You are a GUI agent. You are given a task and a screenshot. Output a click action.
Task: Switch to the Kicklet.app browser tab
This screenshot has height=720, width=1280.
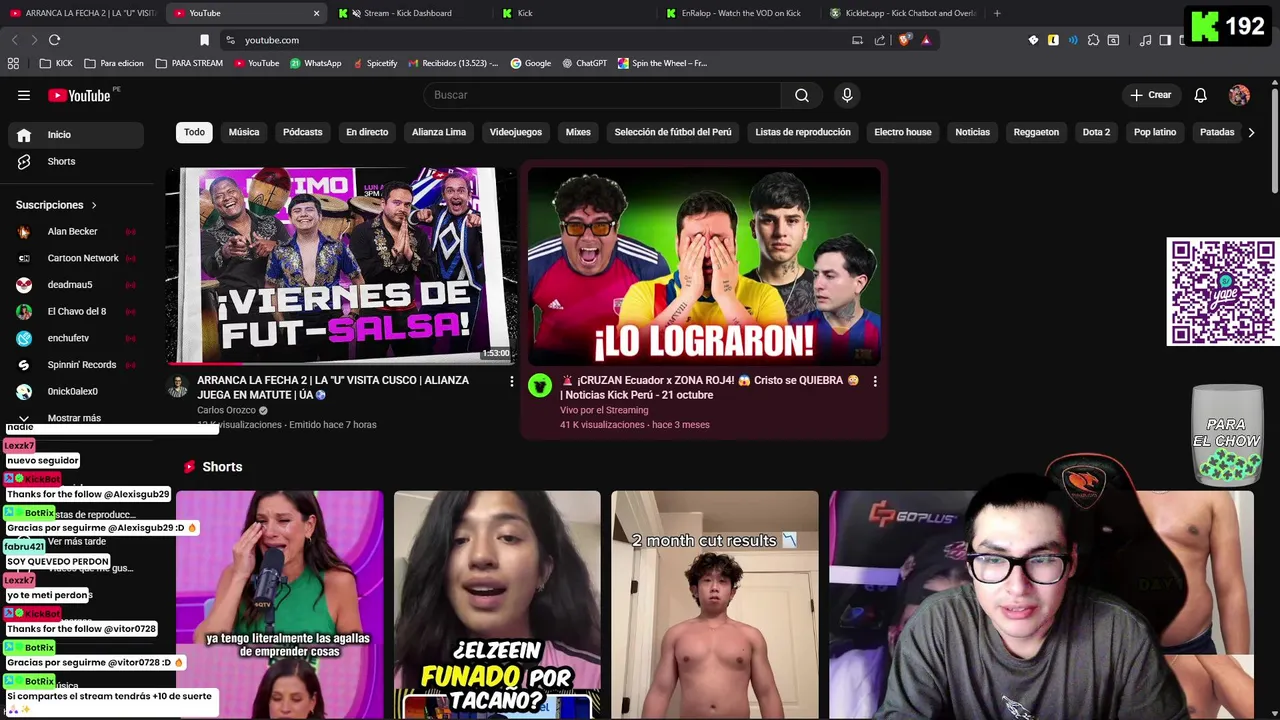905,13
